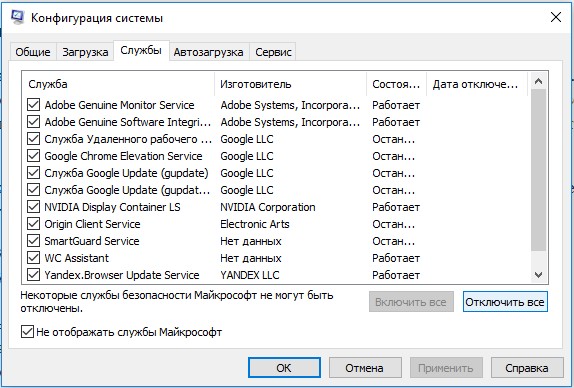Click the scroll up arrow of services list
Screen dimensions: 574x388
click(x=538, y=81)
